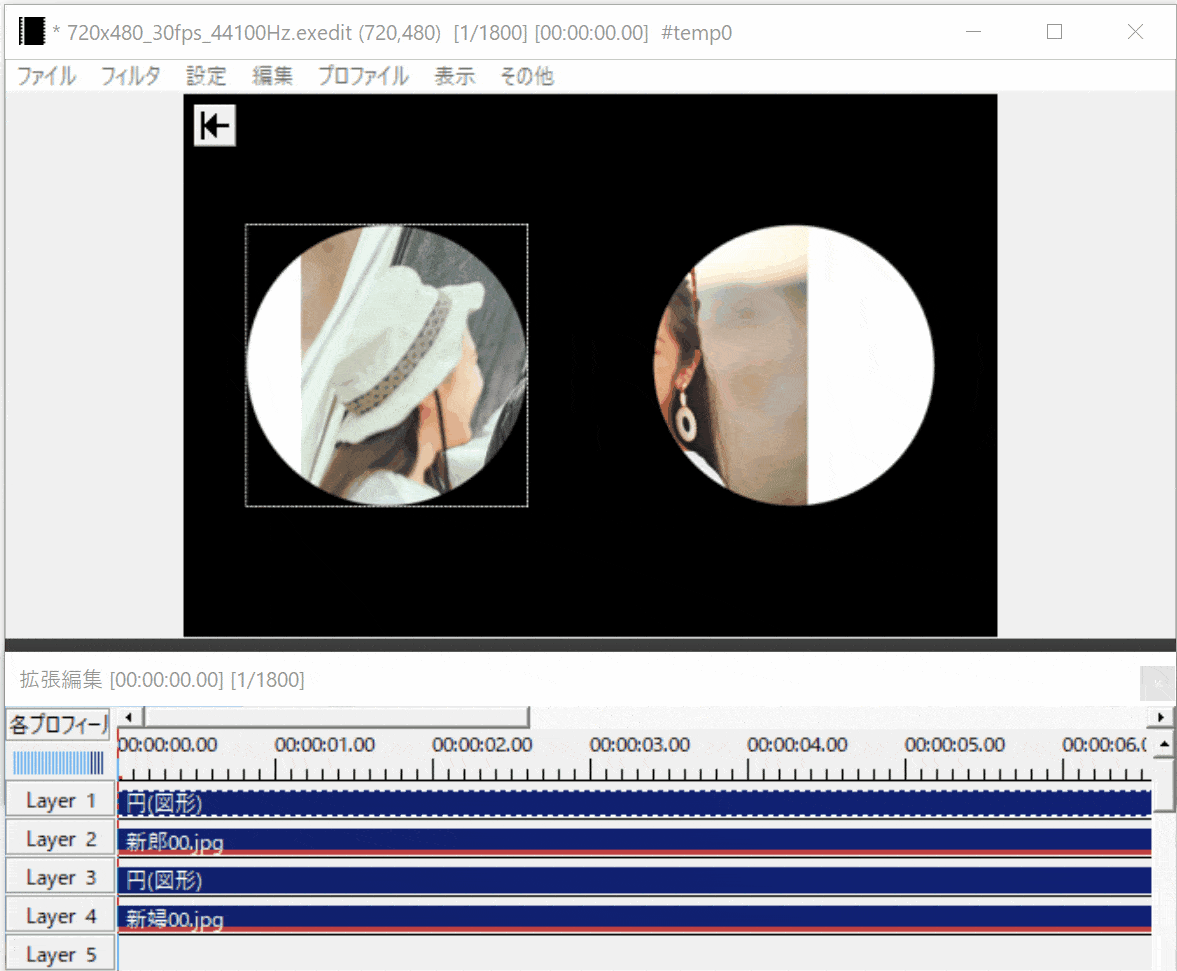Click the AviUtl film icon in title bar
The width and height of the screenshot is (1177, 971).
32,32
